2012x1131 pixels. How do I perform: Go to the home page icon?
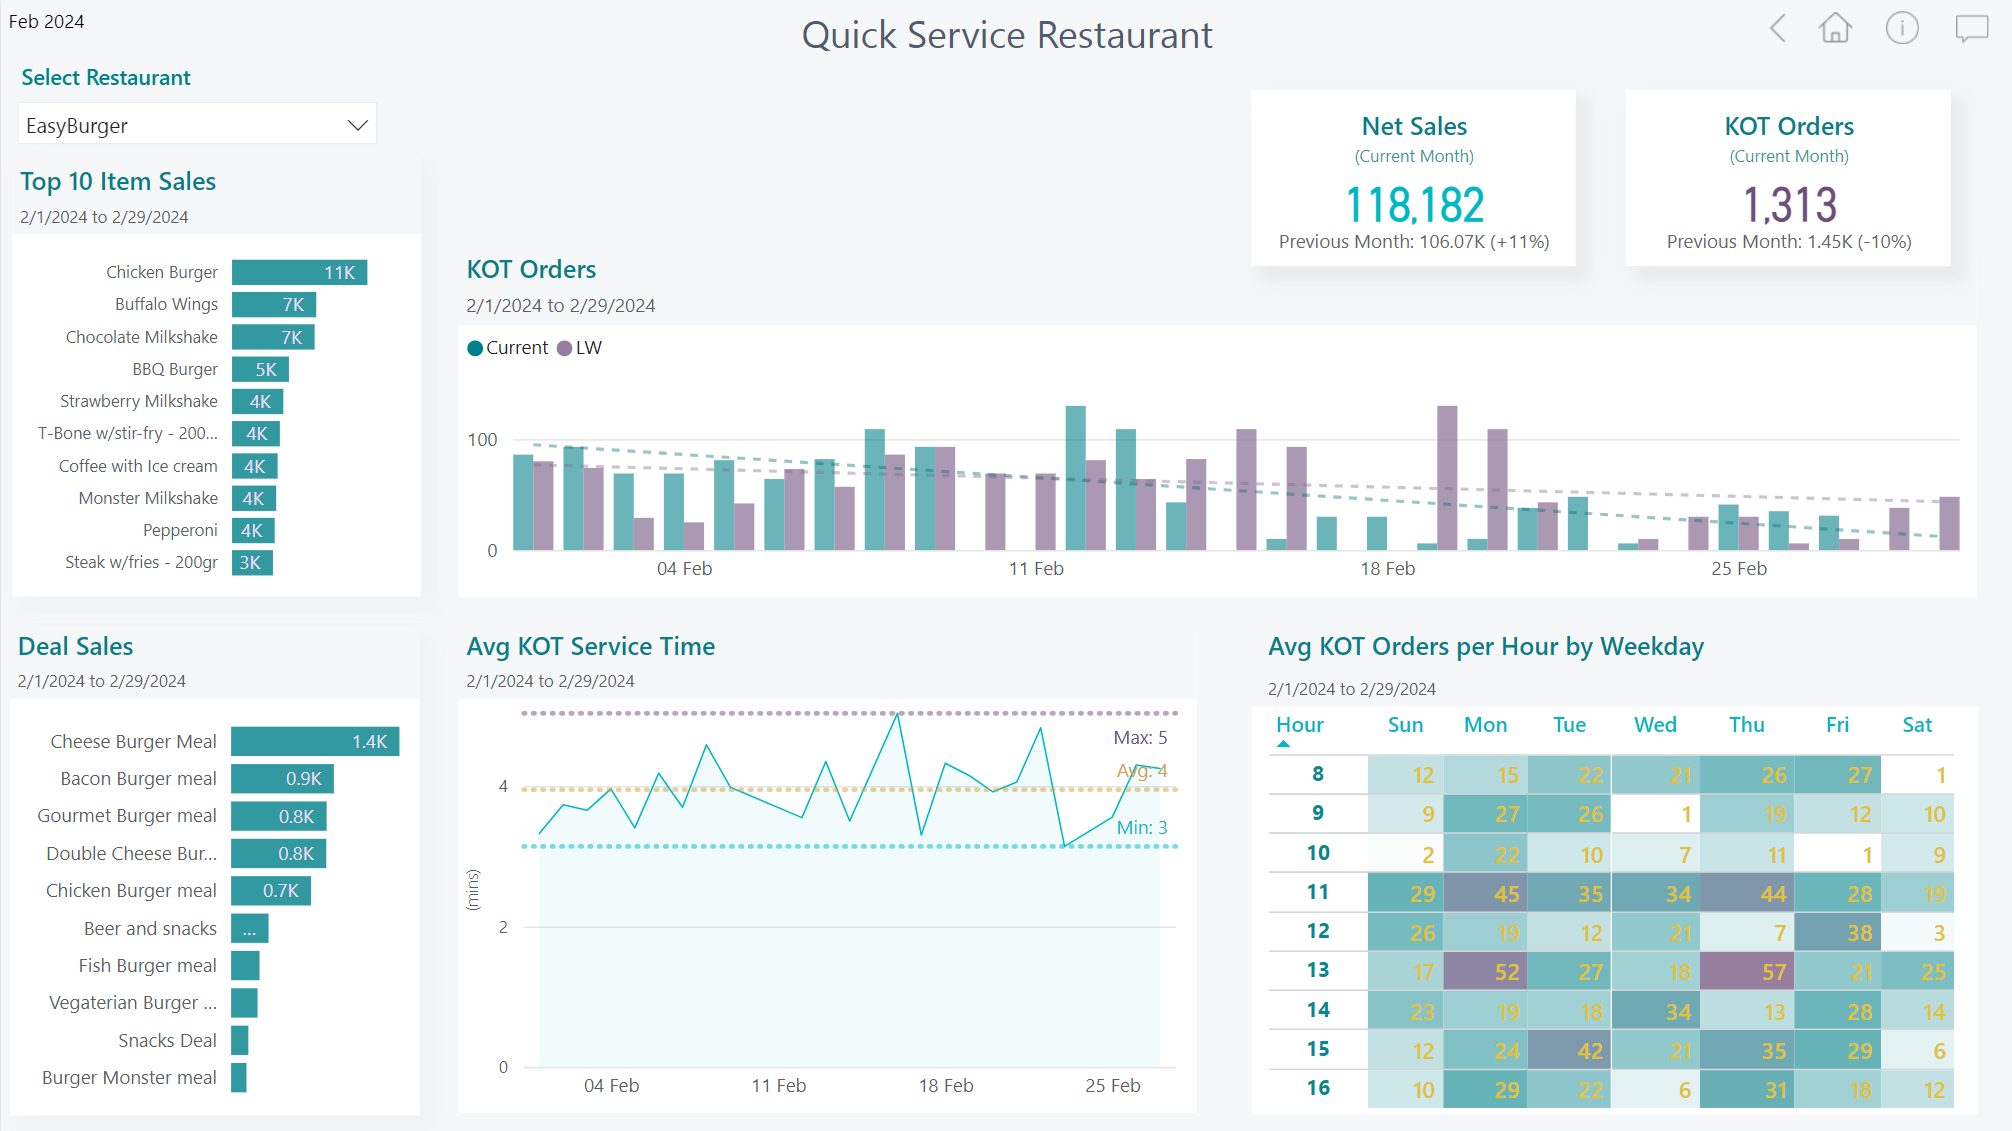(1835, 28)
